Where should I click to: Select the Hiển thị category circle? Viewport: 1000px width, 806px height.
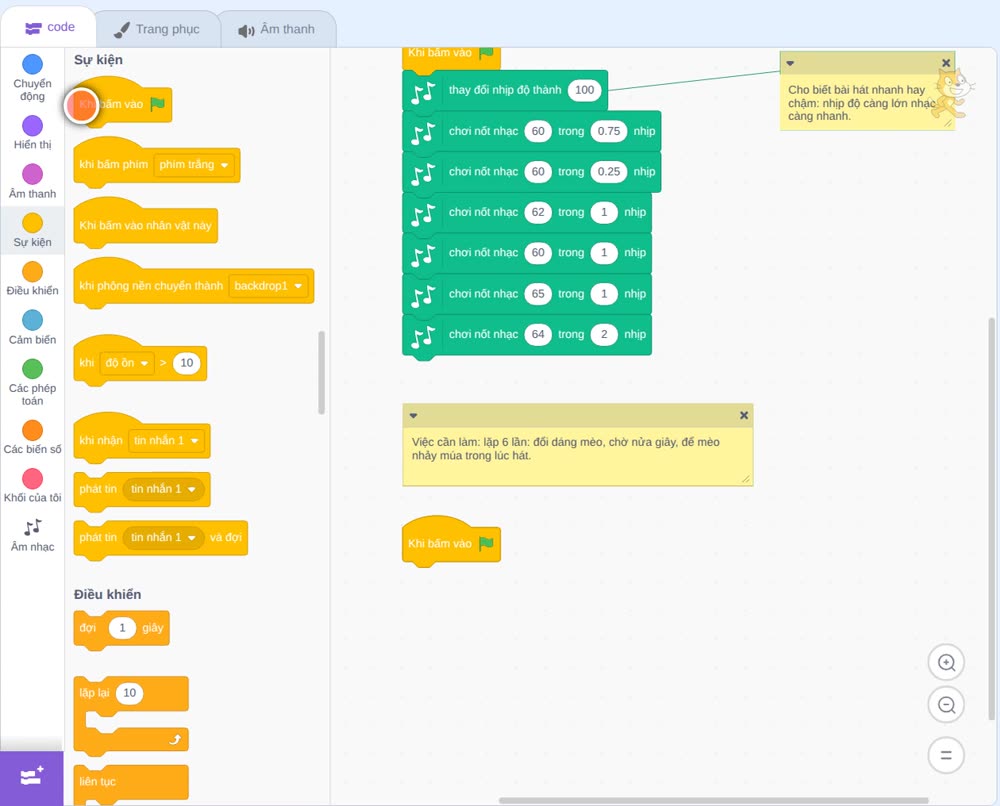pos(33,126)
